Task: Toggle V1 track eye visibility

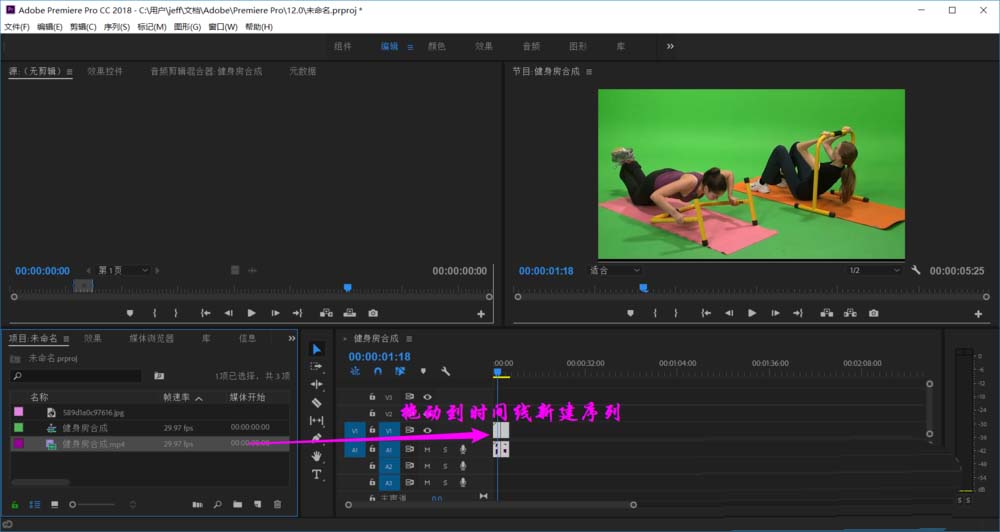Action: tap(427, 431)
